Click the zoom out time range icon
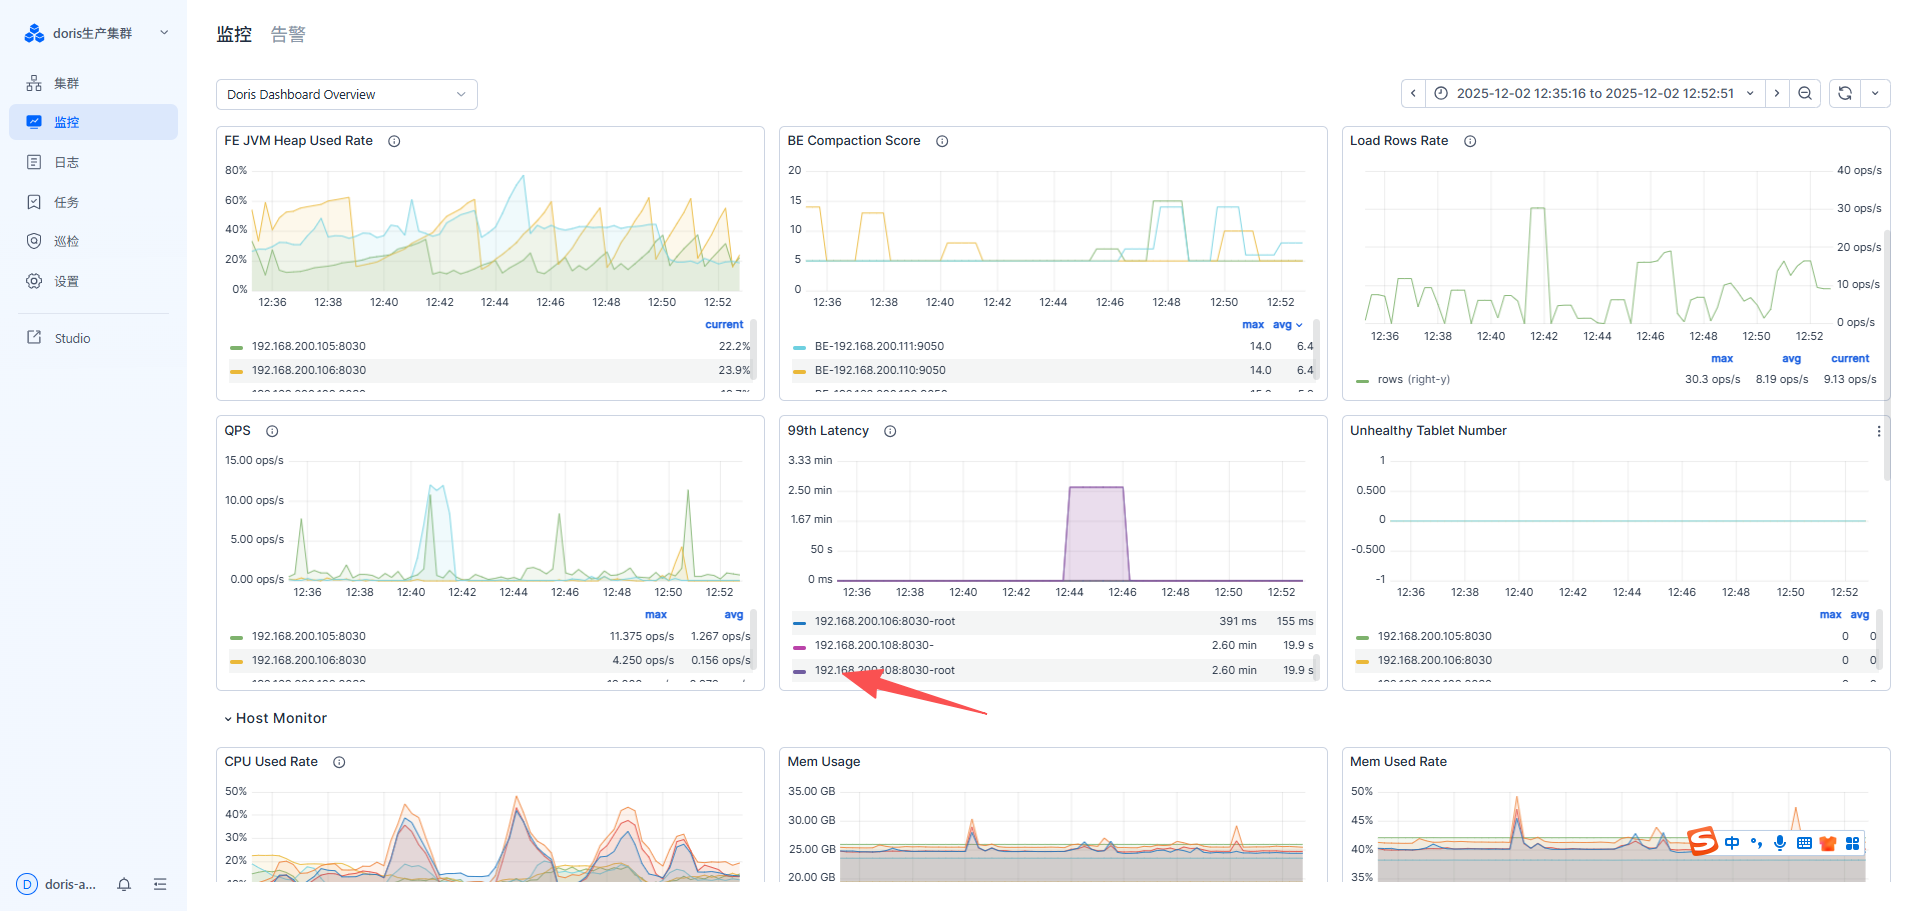Screen dimensions: 1920x911 click(1805, 93)
